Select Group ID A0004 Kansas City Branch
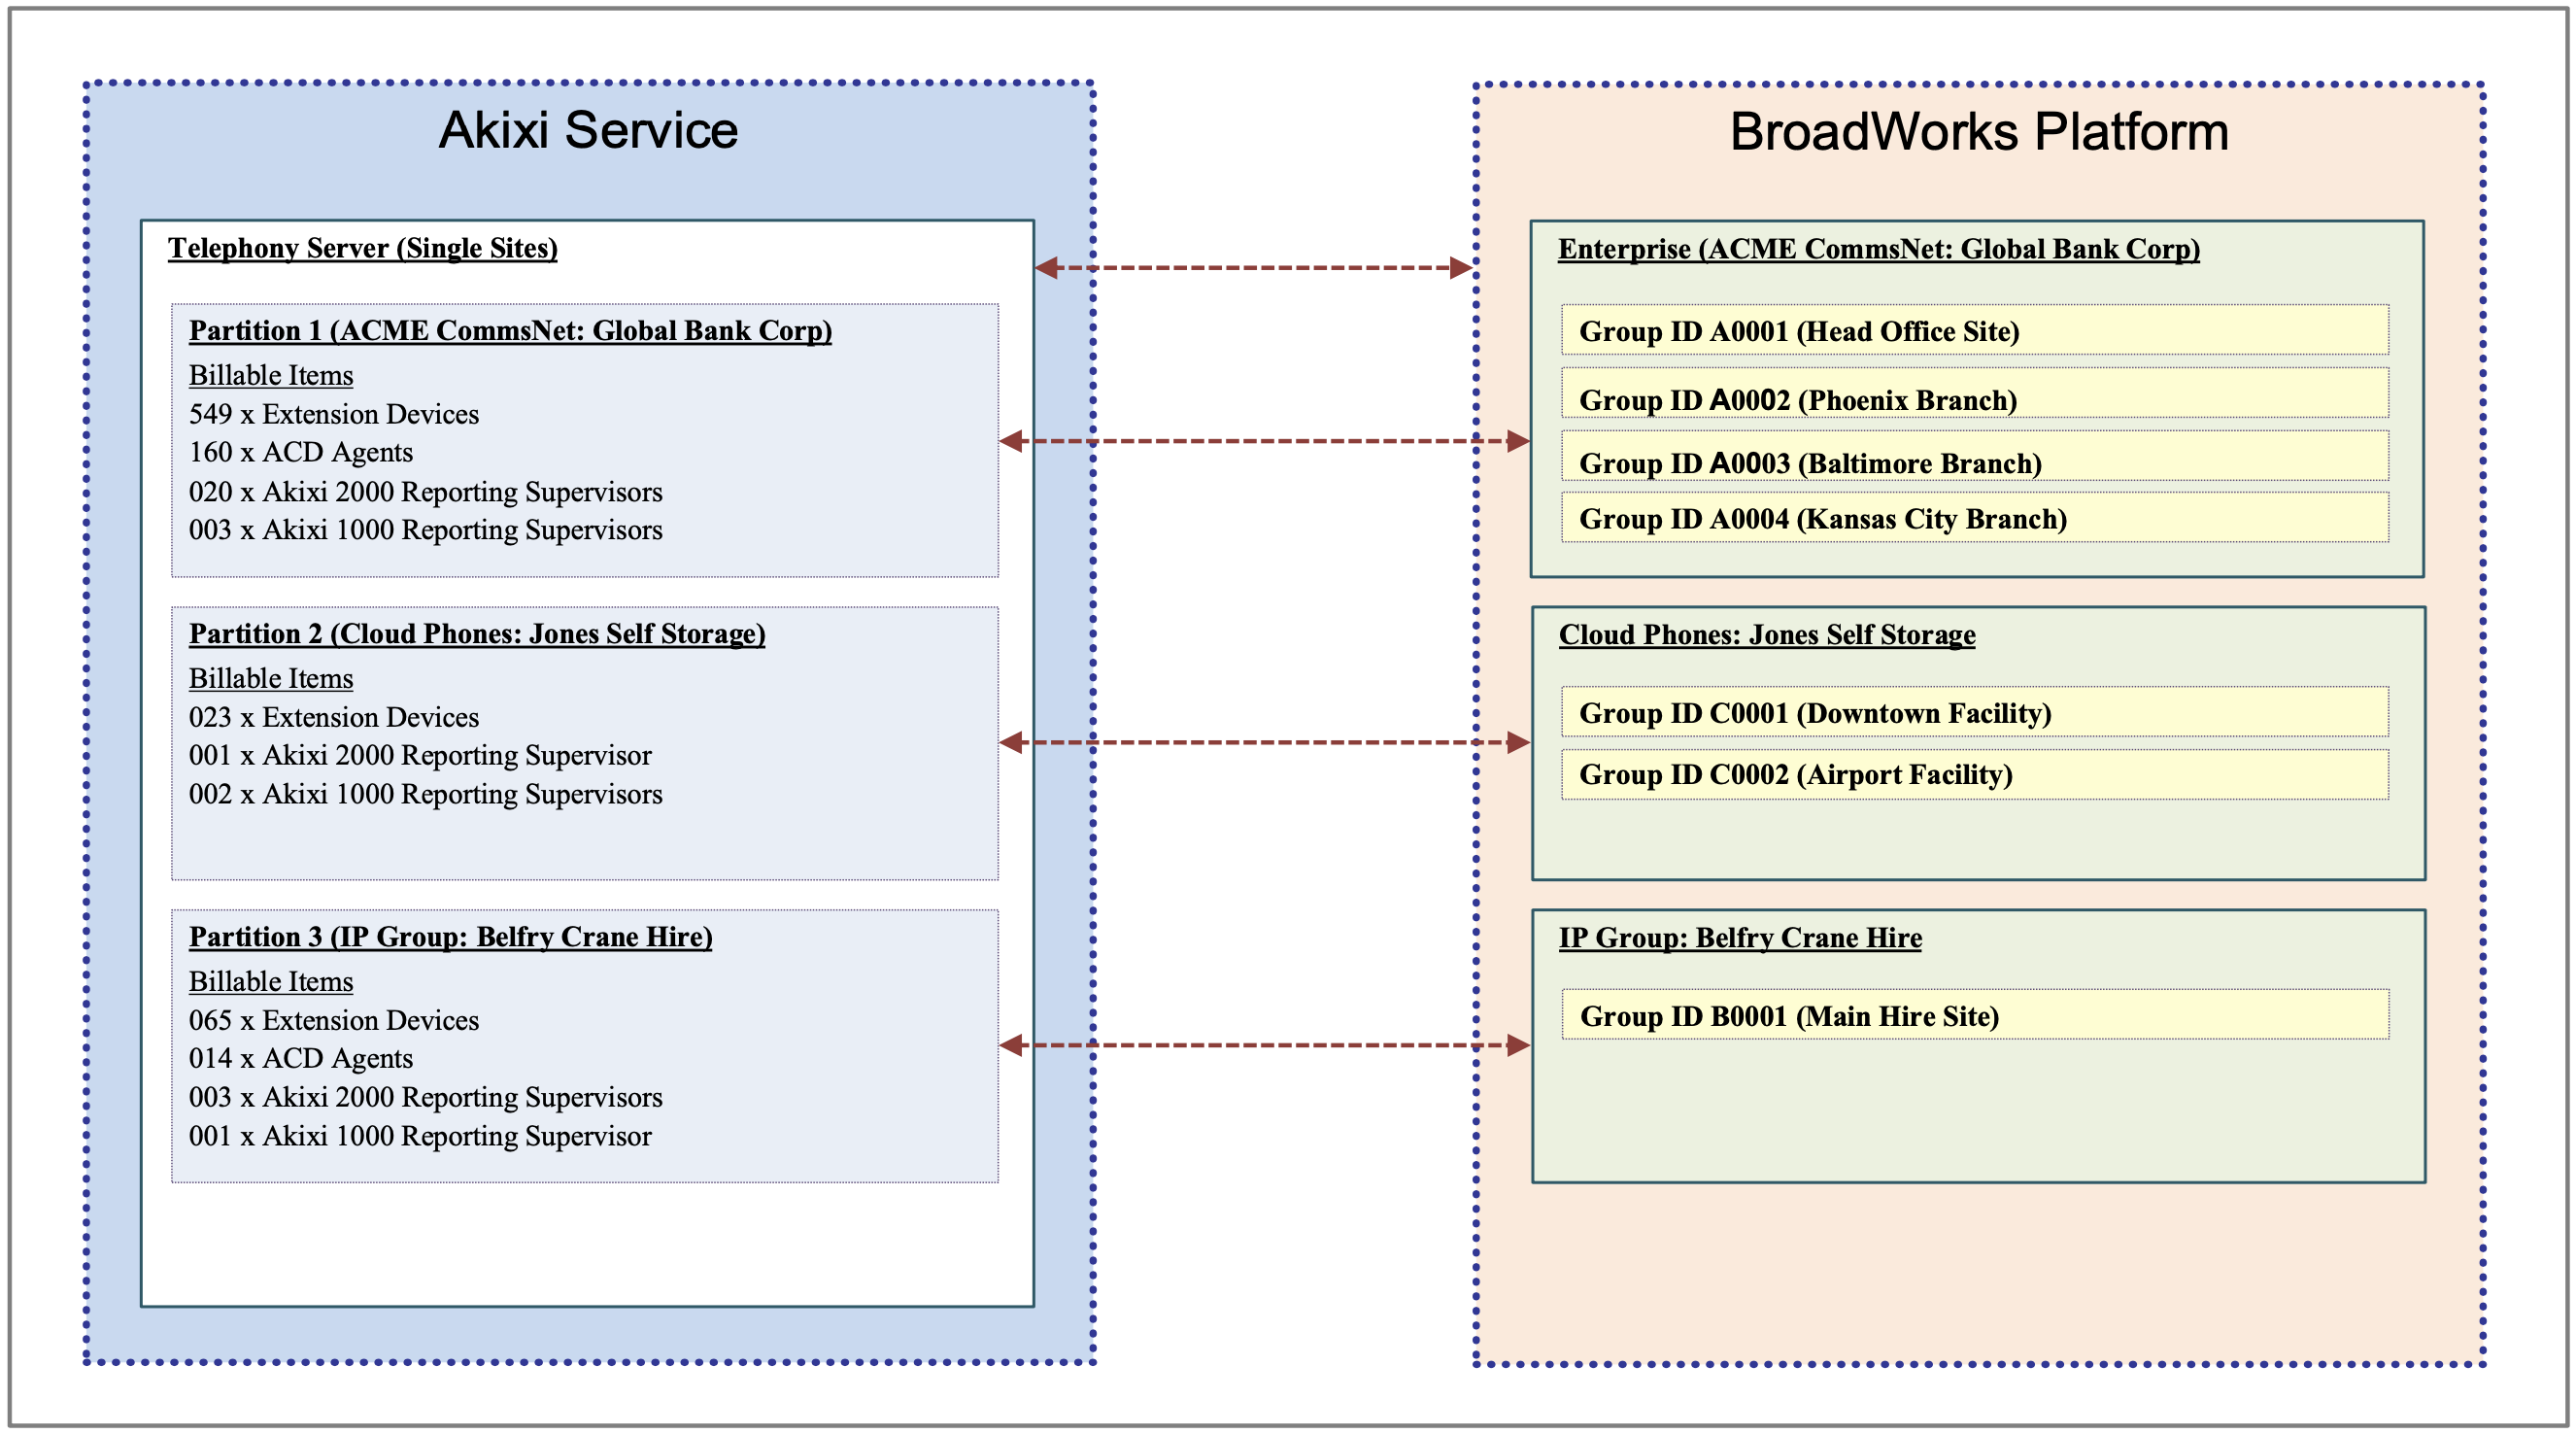Viewport: 2576px width, 1434px height. click(1974, 518)
